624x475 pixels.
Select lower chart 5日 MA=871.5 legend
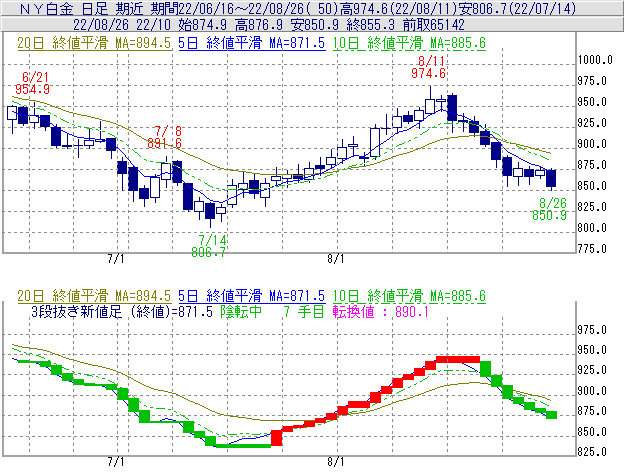[x=251, y=296]
